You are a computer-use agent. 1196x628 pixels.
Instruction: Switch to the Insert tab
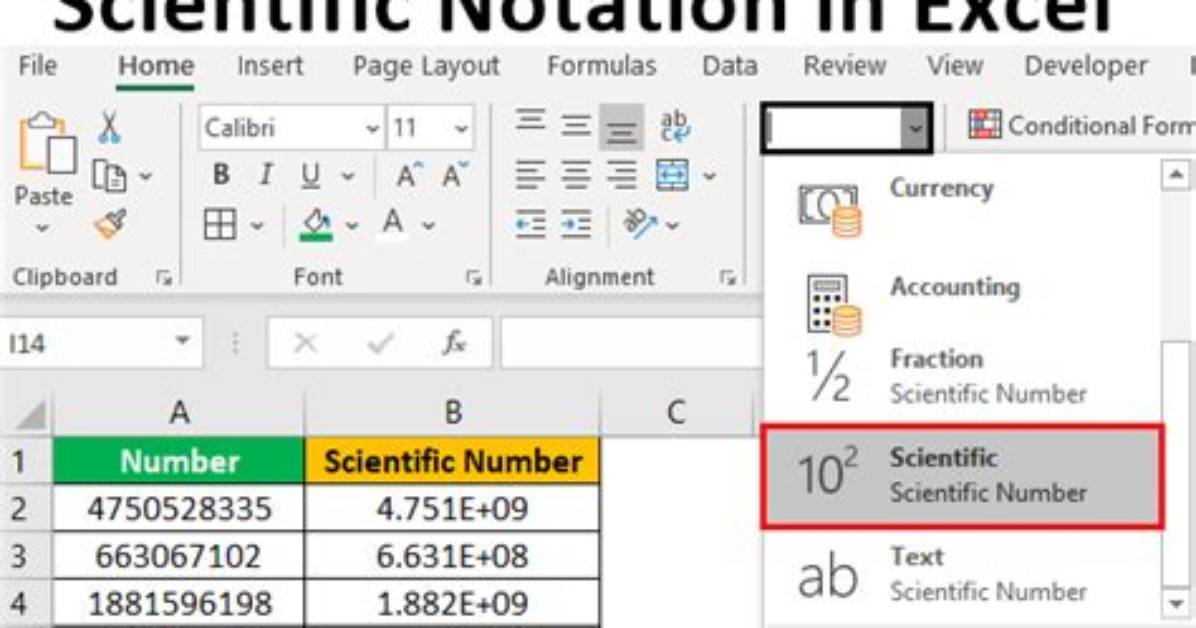coord(270,66)
